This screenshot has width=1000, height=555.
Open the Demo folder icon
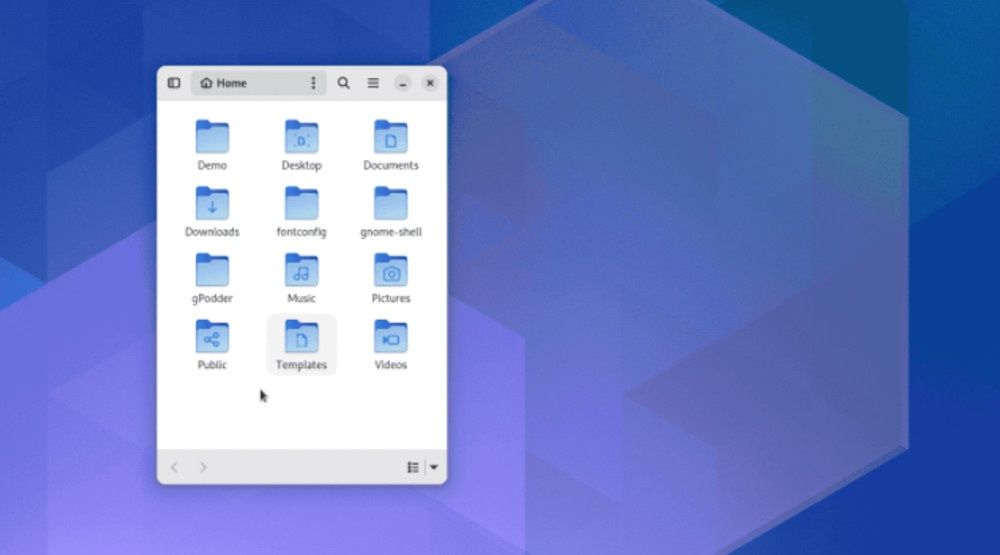[212, 137]
